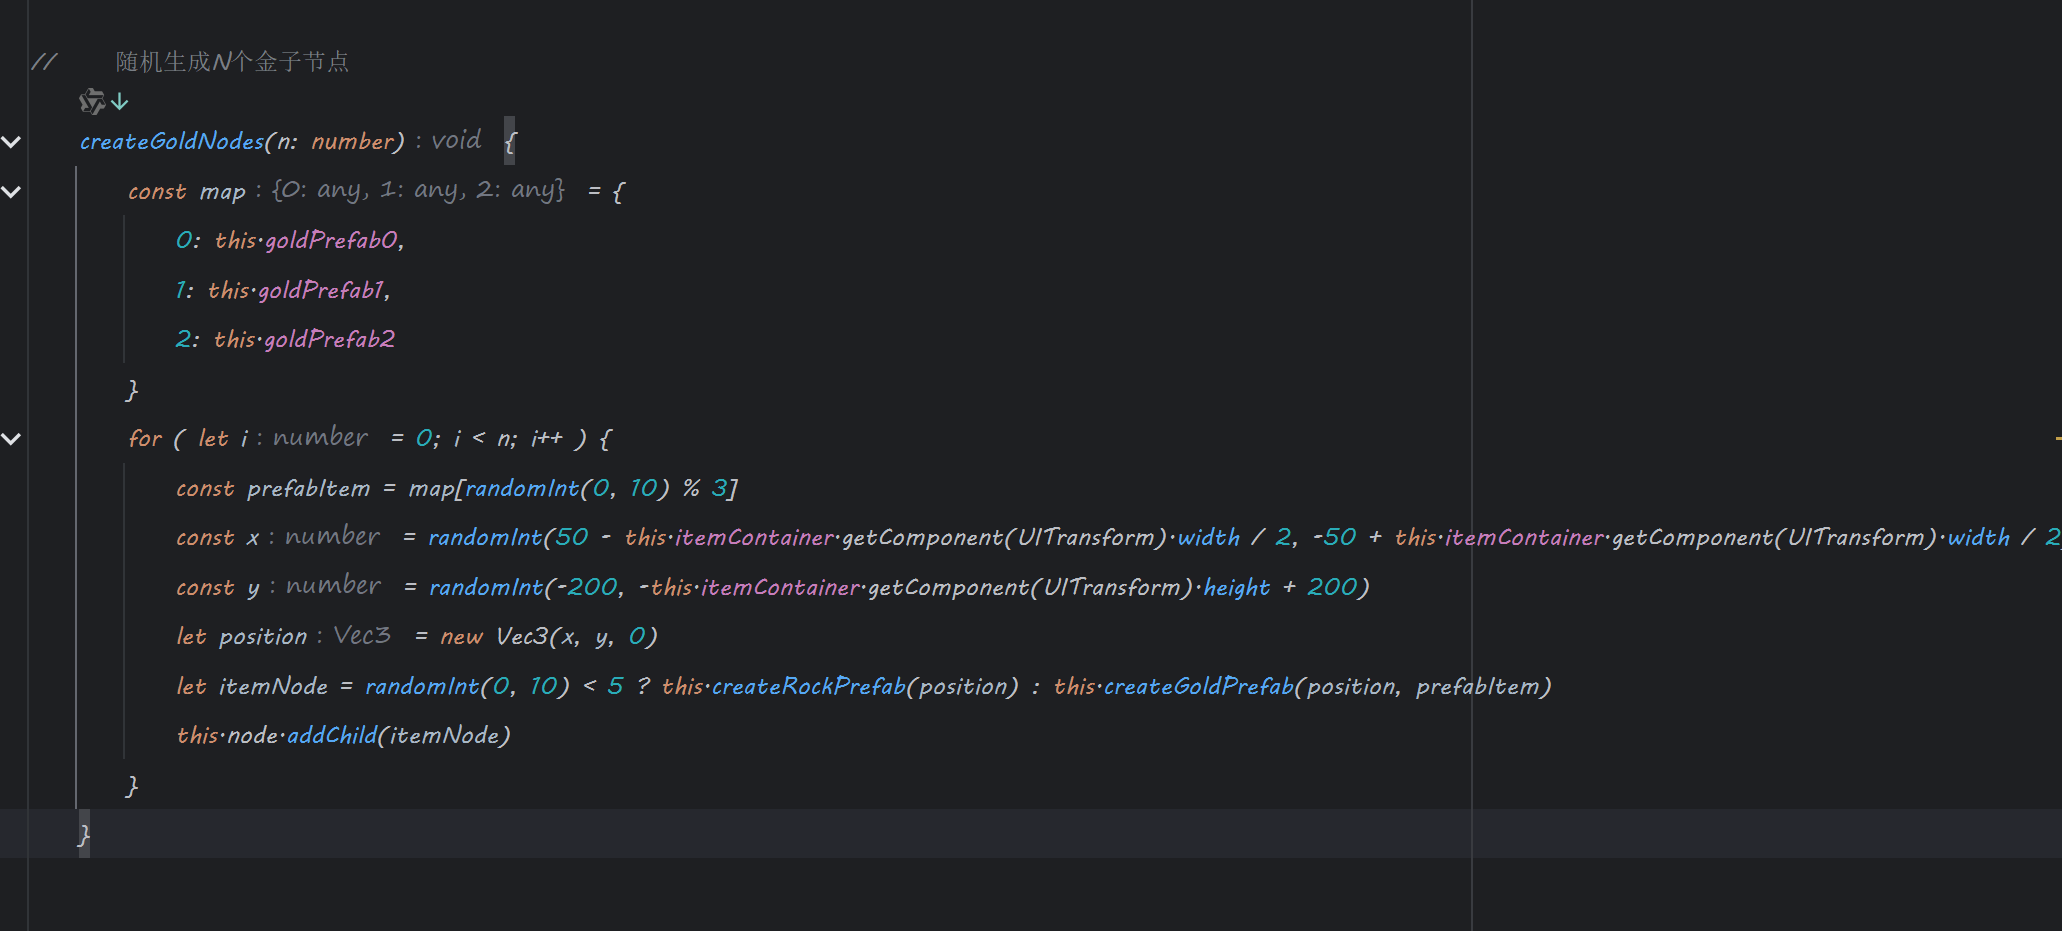Click the gutter icon above createGoldNodes
The width and height of the screenshot is (2062, 931).
coord(92,101)
